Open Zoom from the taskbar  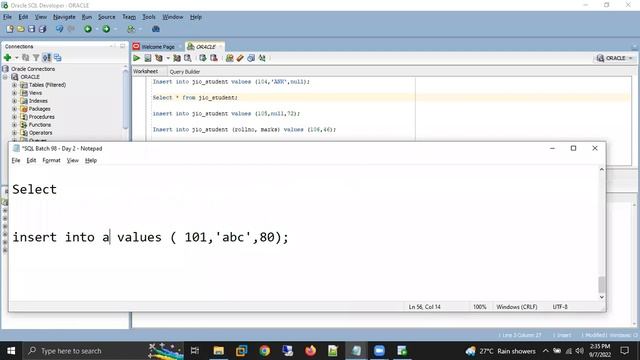[379, 351]
